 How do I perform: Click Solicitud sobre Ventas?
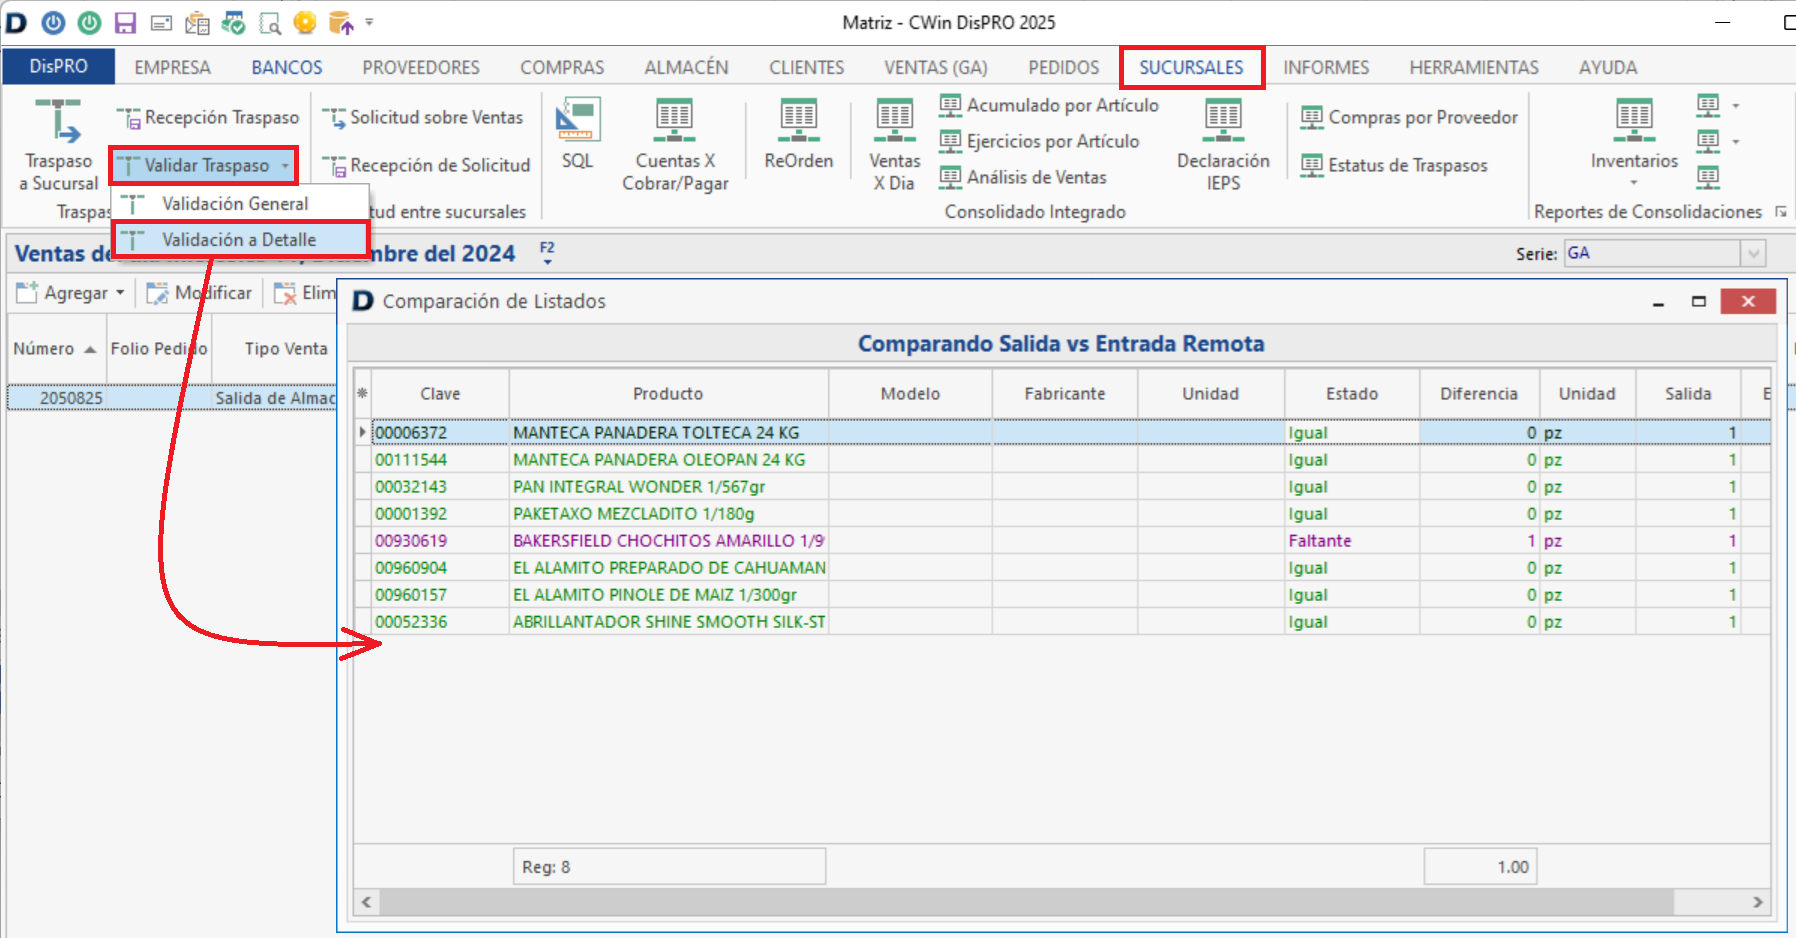coord(423,117)
